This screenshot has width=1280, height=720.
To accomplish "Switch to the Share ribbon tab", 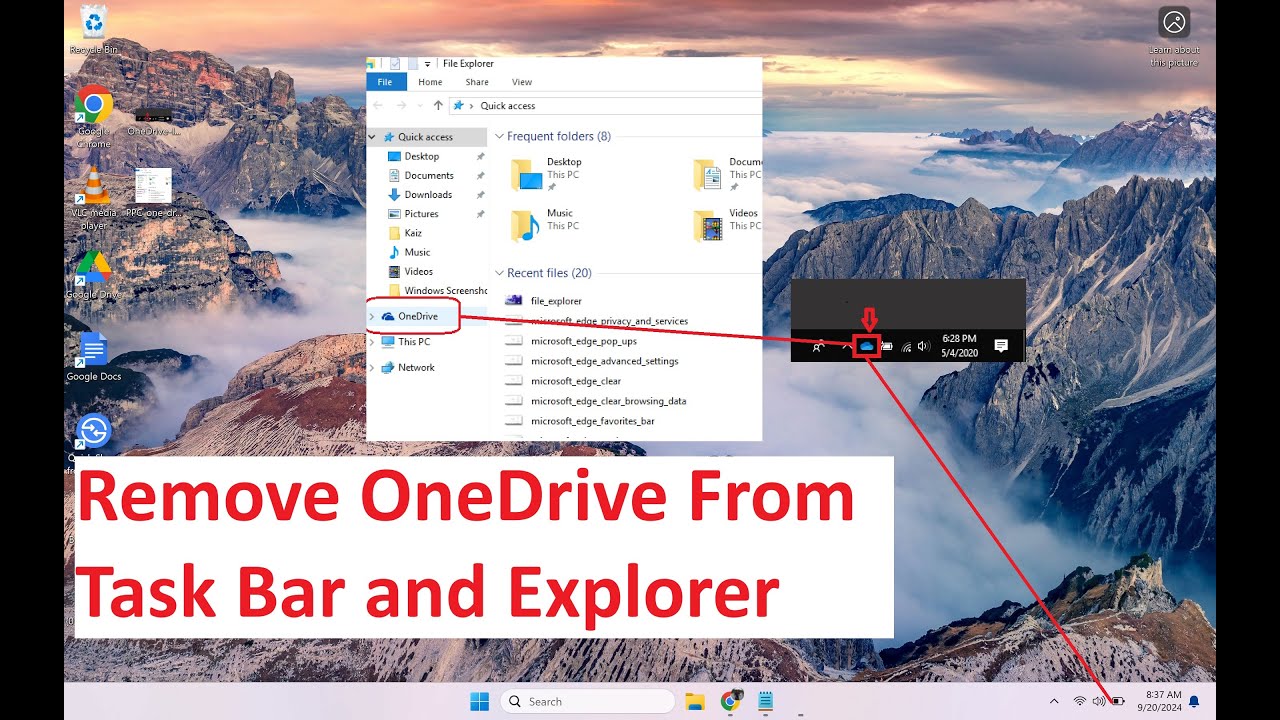I will tap(477, 82).
